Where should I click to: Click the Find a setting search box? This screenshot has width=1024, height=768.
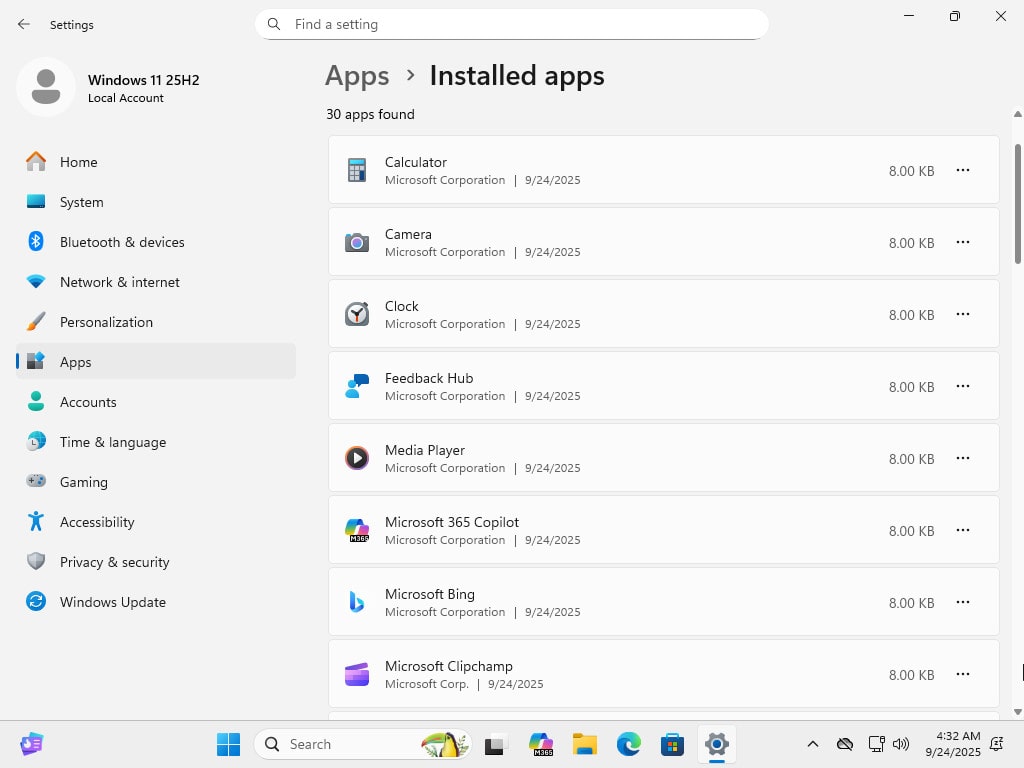pos(520,24)
